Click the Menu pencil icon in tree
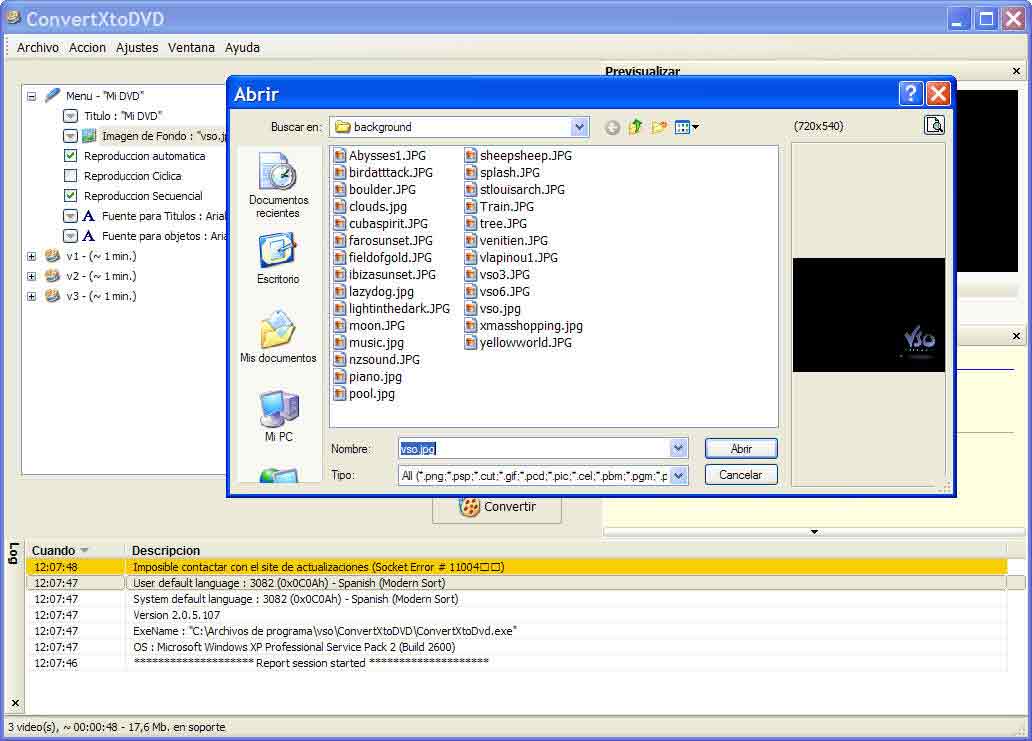This screenshot has width=1032, height=741. (53, 95)
